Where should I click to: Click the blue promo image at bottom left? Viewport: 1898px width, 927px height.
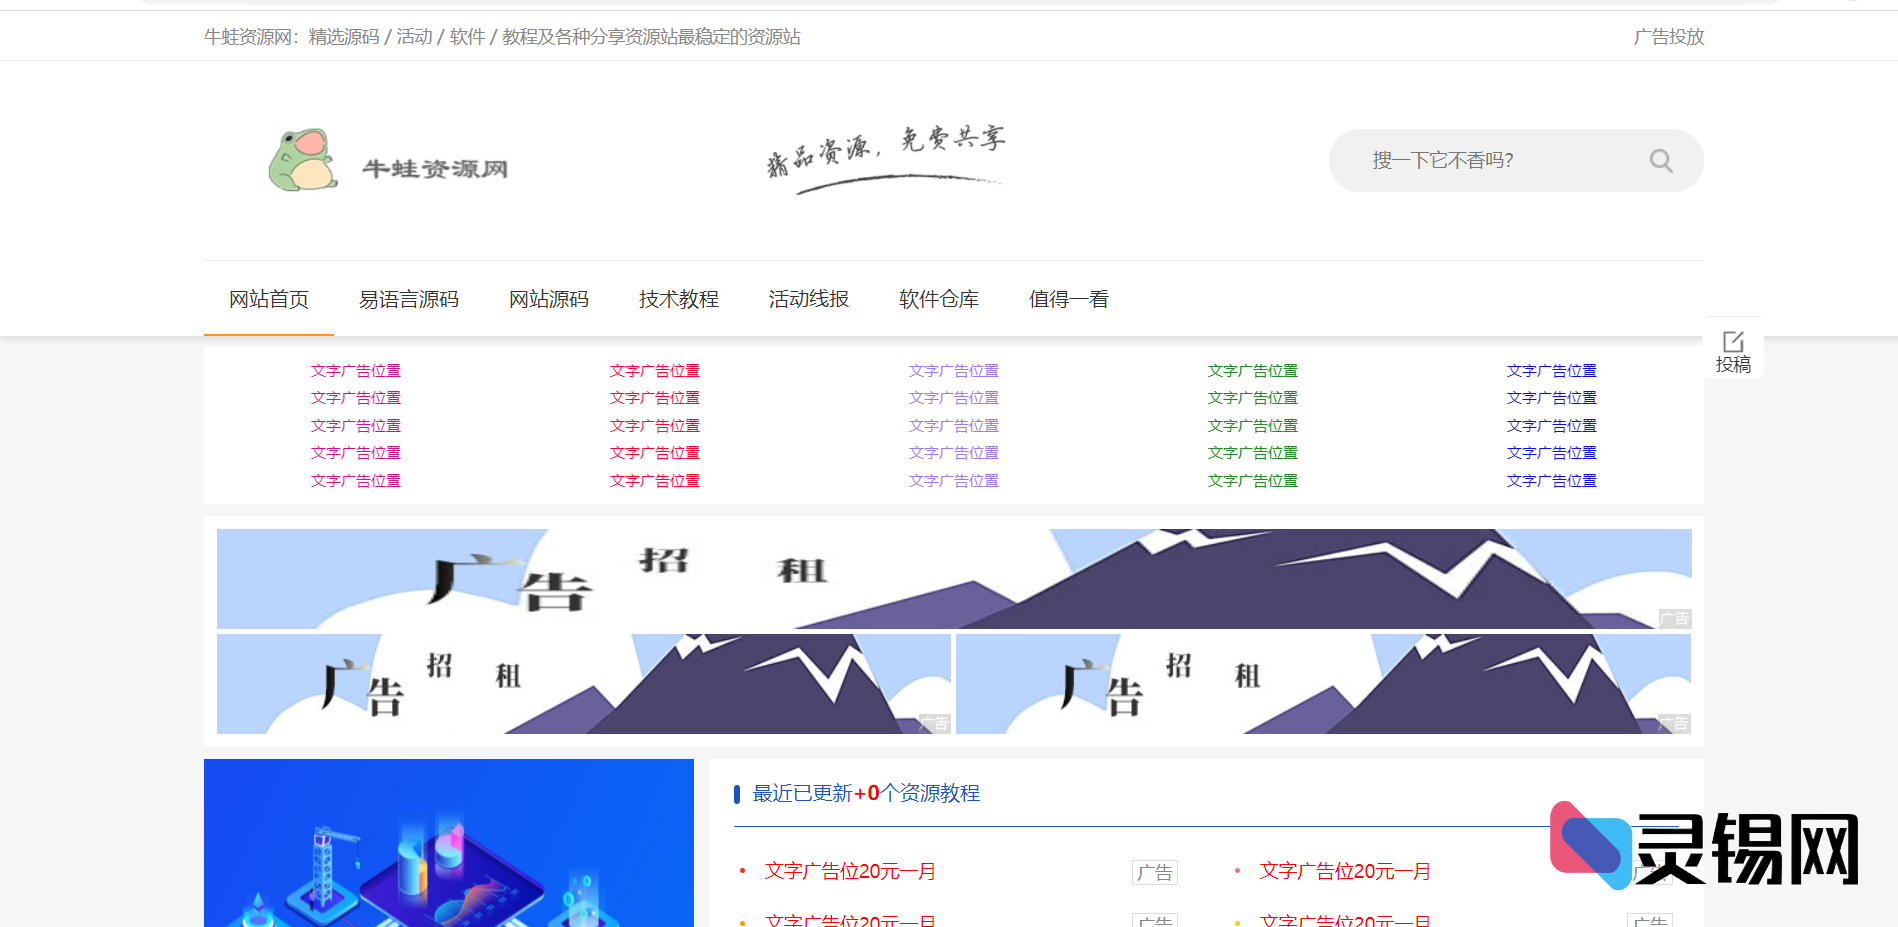click(x=448, y=843)
